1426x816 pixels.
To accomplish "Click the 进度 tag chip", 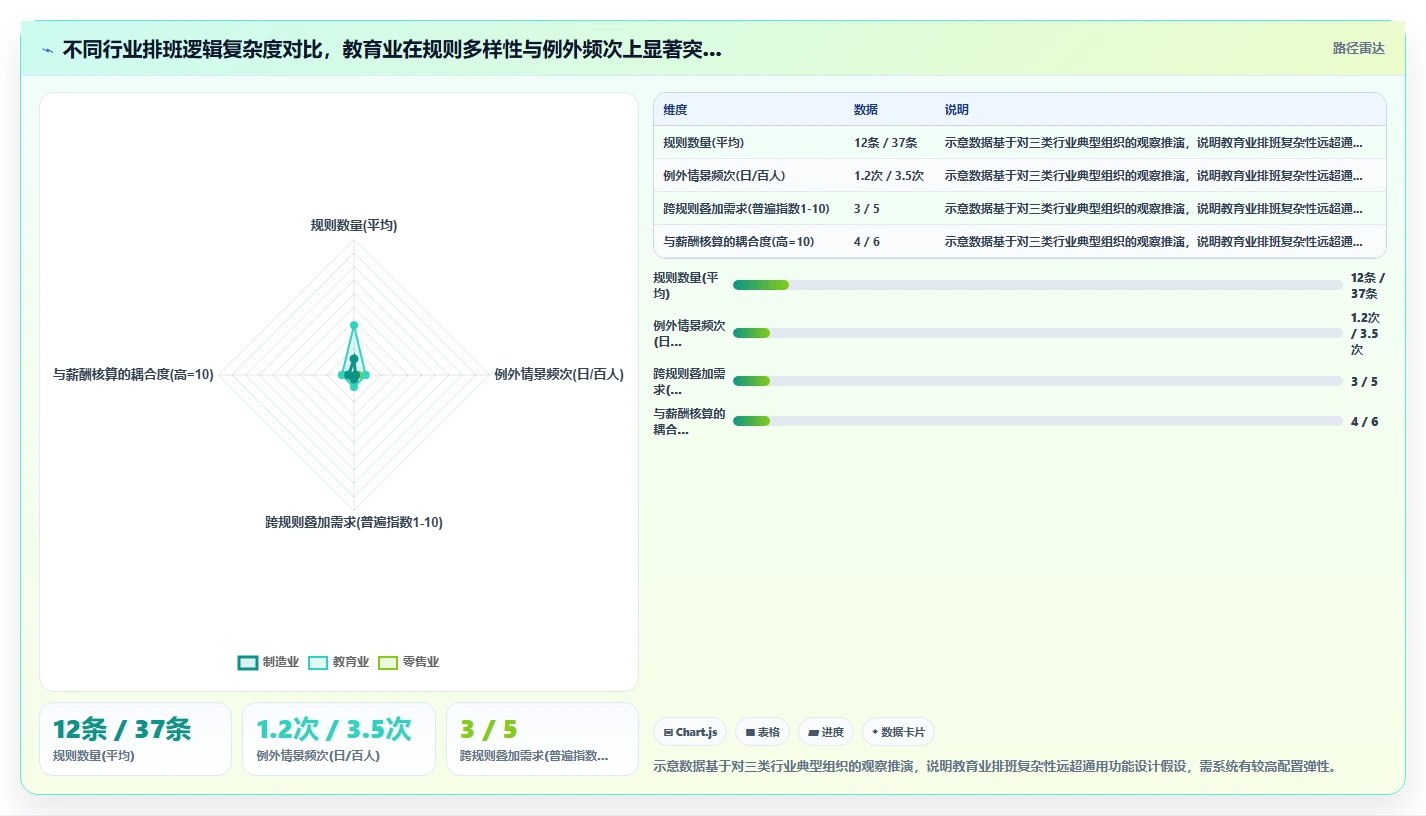I will coord(825,732).
